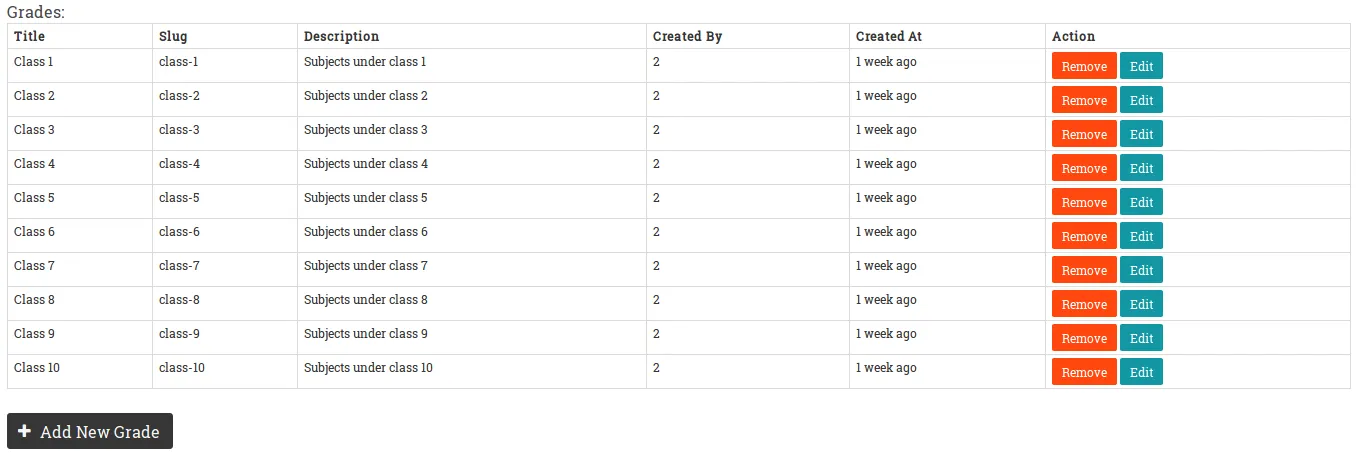
Task: Edit the Class 3 grade
Action: [1141, 134]
